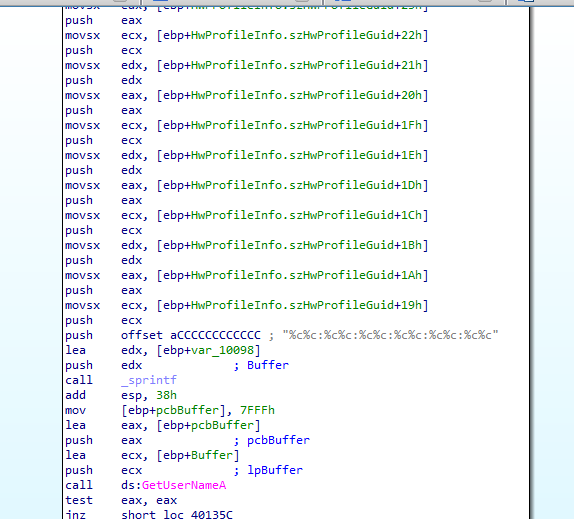Select the 'test eax, eax' instruction
This screenshot has width=574, height=519.
[121, 500]
